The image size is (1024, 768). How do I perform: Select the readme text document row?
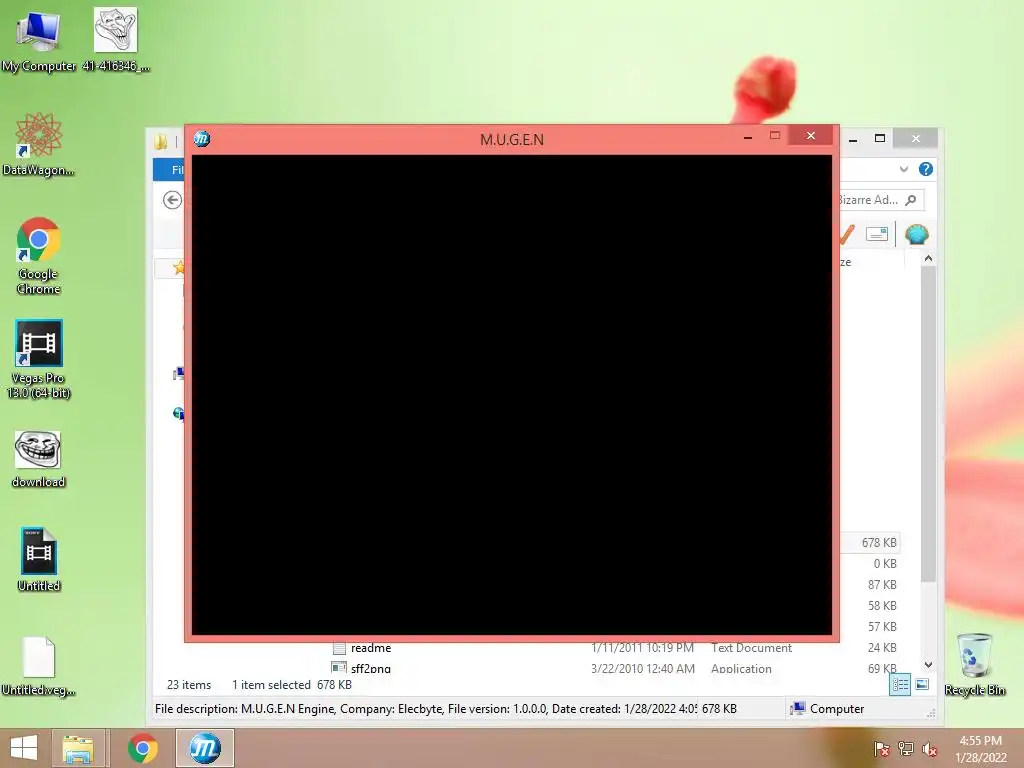point(615,648)
